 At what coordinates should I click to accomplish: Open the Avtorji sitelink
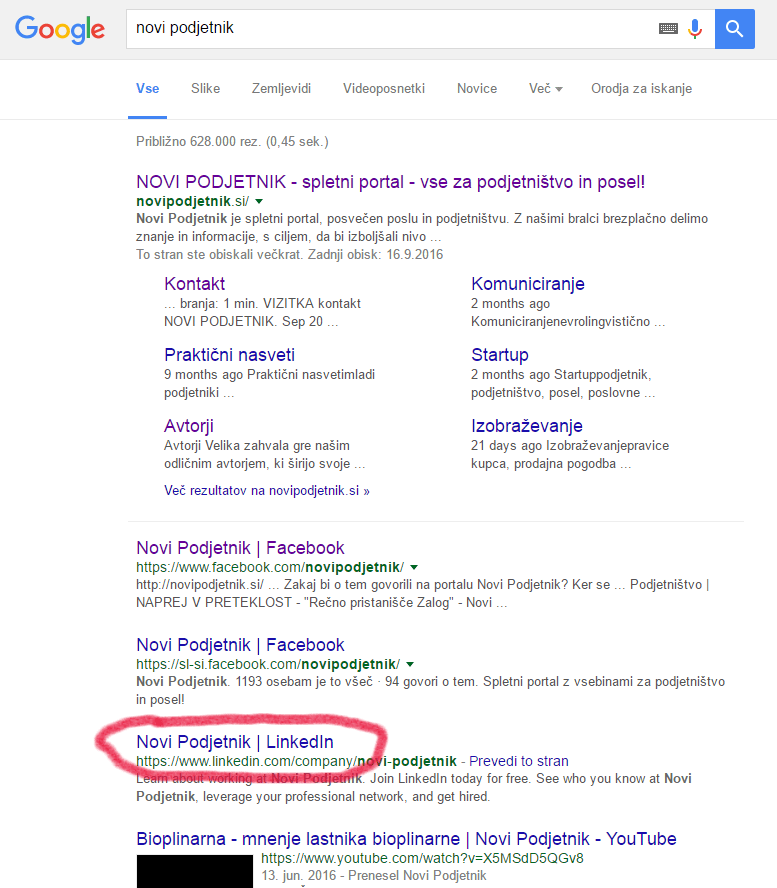[x=189, y=425]
